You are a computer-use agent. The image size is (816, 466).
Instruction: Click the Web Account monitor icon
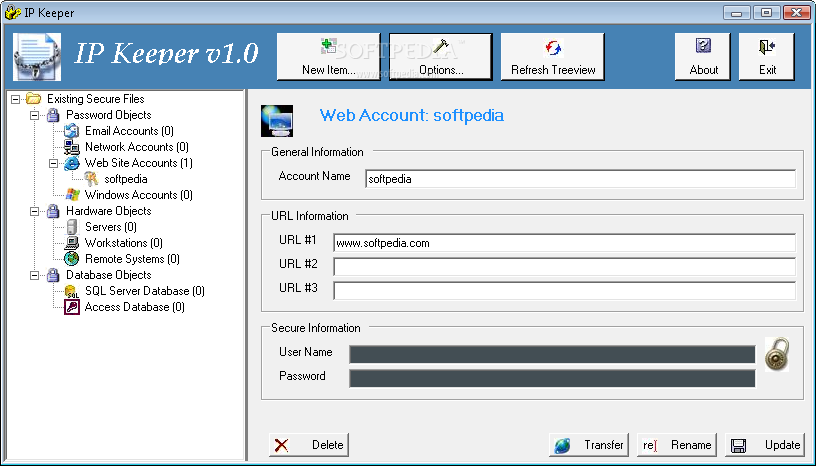(277, 121)
